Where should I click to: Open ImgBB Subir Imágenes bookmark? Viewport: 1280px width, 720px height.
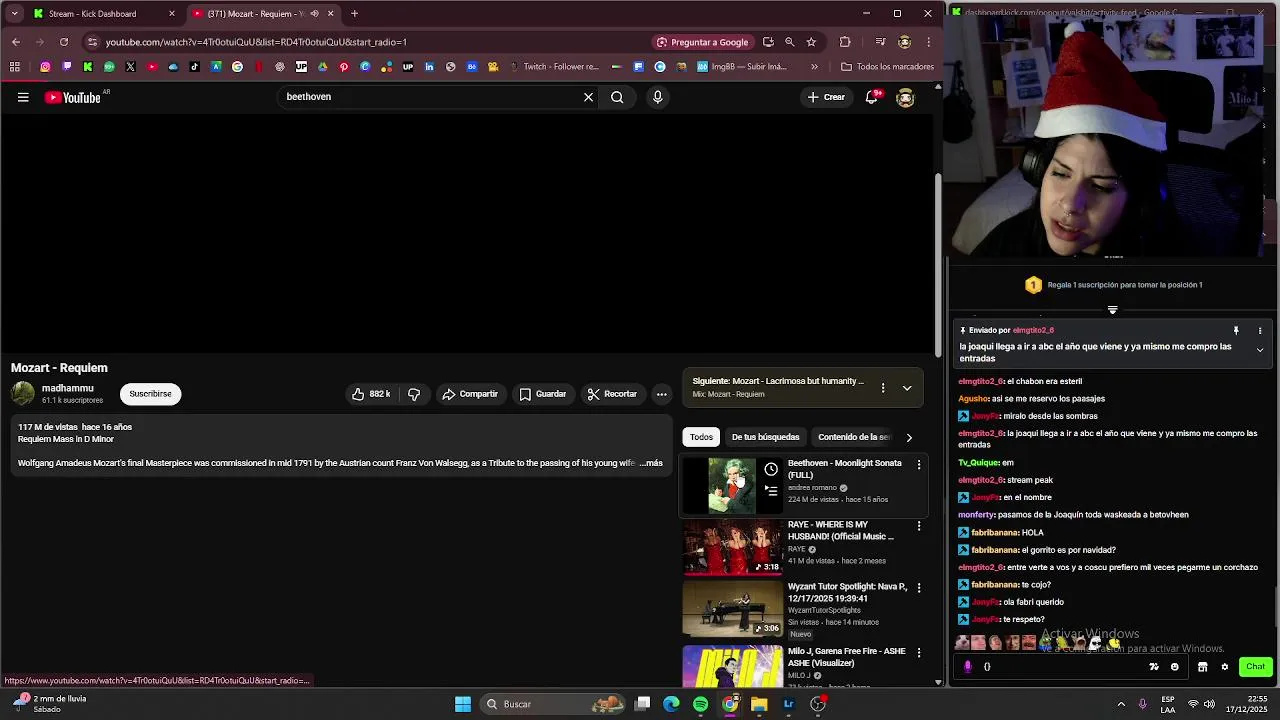coord(742,67)
